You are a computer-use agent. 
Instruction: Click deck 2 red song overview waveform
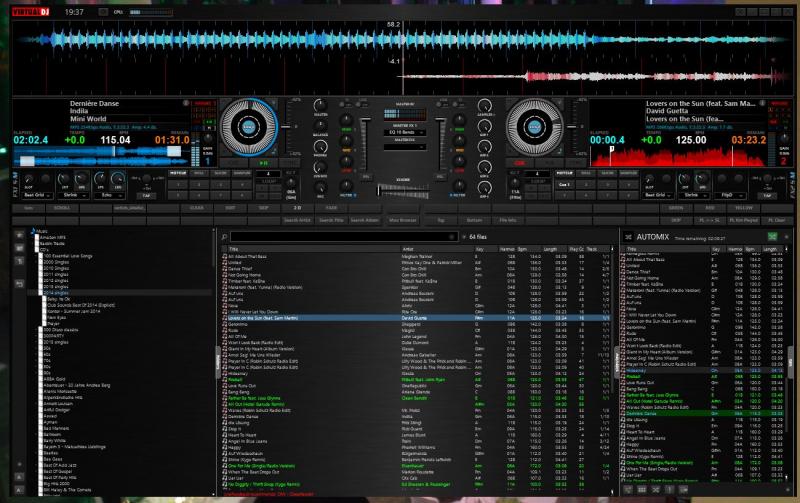(679, 156)
